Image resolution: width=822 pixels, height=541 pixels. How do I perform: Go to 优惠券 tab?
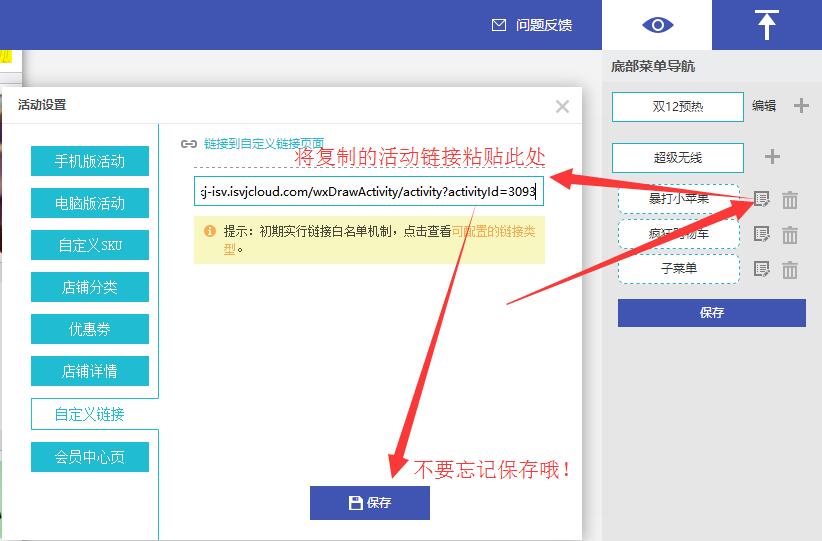click(90, 329)
